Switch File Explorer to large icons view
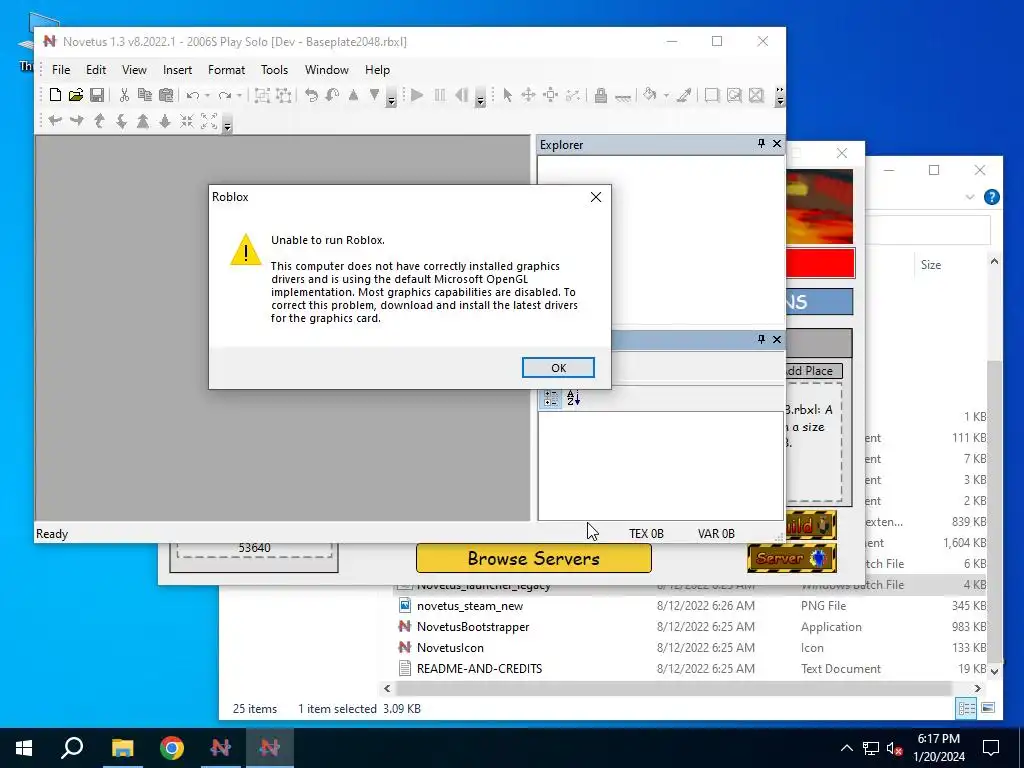 [987, 708]
